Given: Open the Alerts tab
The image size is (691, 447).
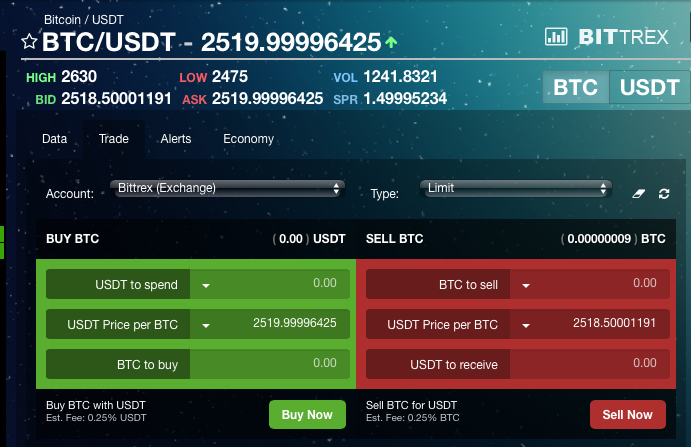Looking at the screenshot, I should pyautogui.click(x=176, y=139).
